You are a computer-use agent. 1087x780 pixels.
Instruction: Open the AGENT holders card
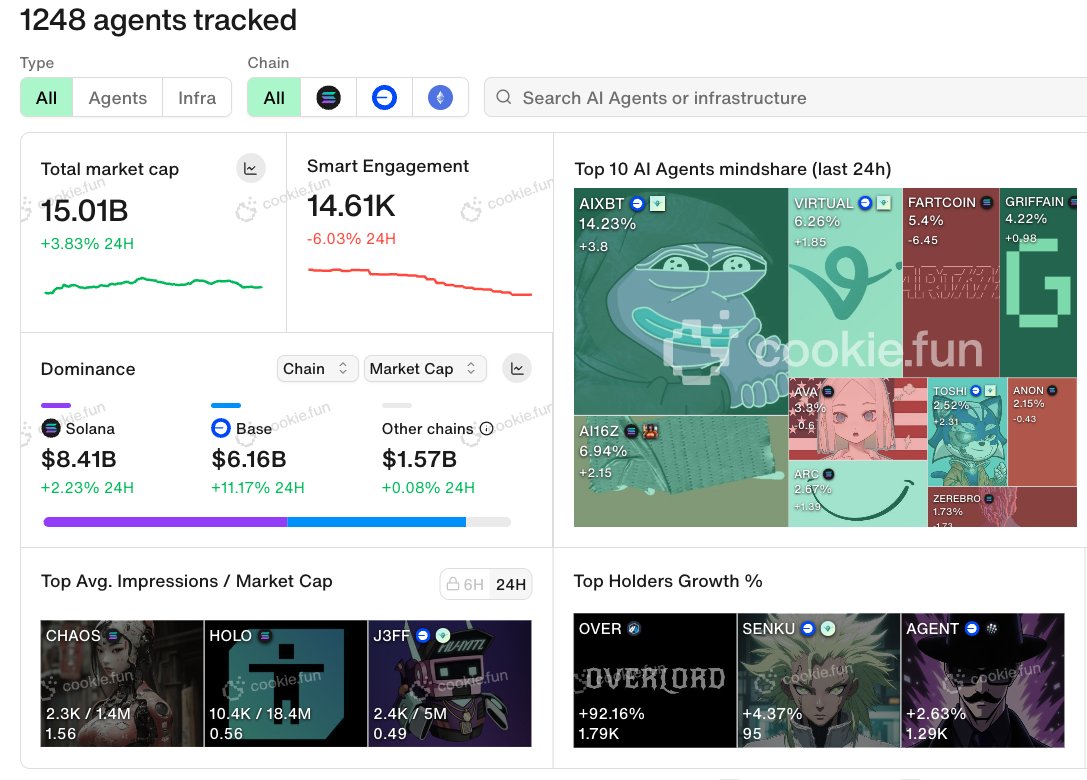pos(983,680)
